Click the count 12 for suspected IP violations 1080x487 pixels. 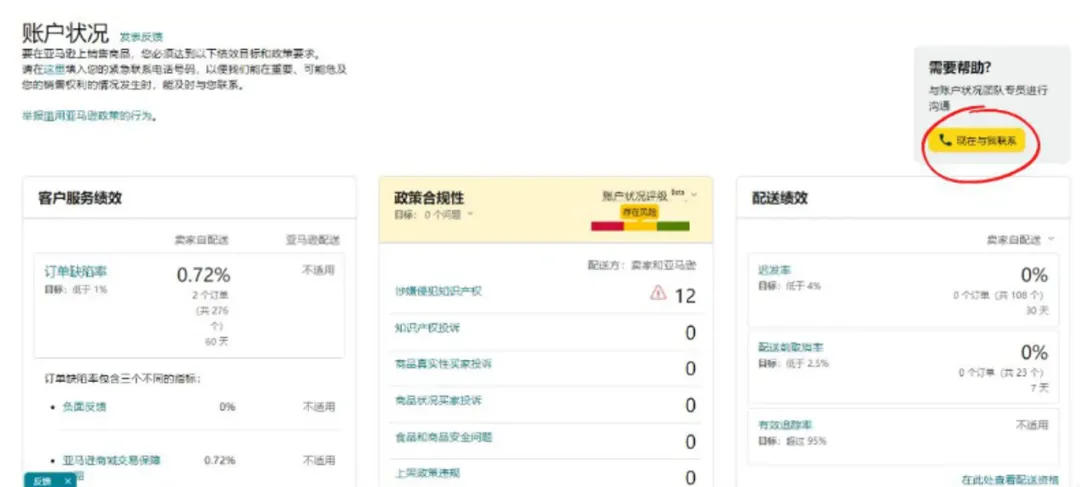(x=685, y=296)
